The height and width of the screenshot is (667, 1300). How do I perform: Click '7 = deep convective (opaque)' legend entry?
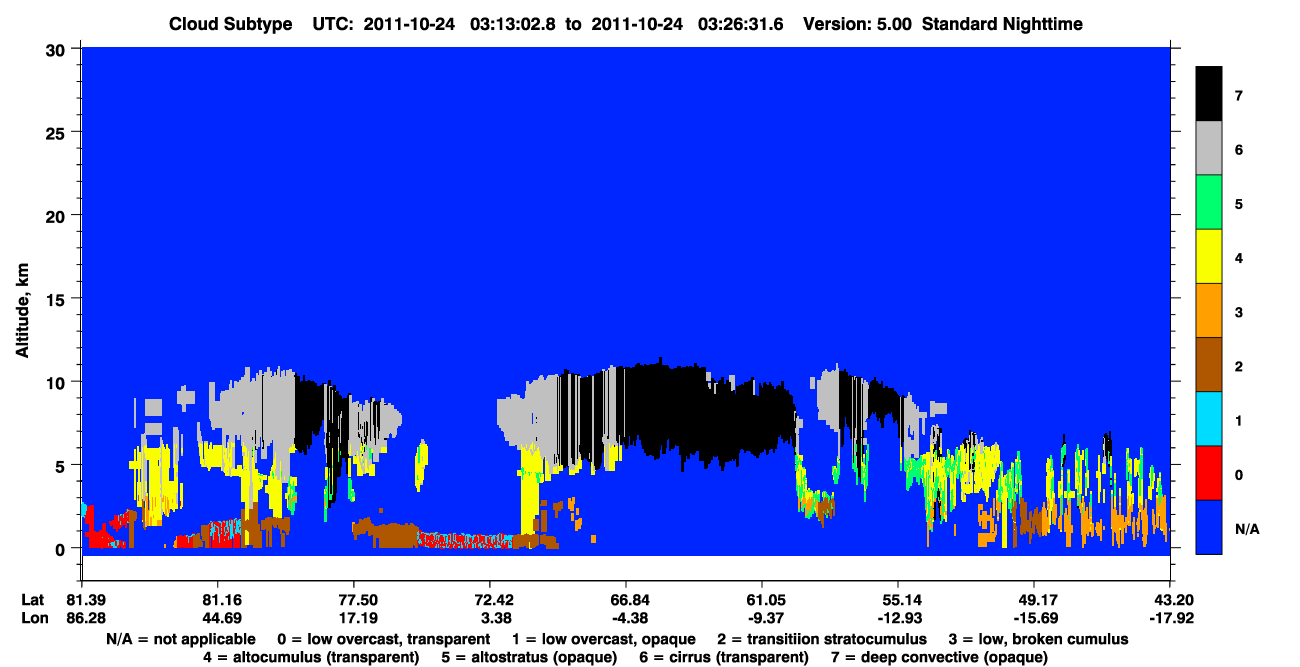(939, 657)
